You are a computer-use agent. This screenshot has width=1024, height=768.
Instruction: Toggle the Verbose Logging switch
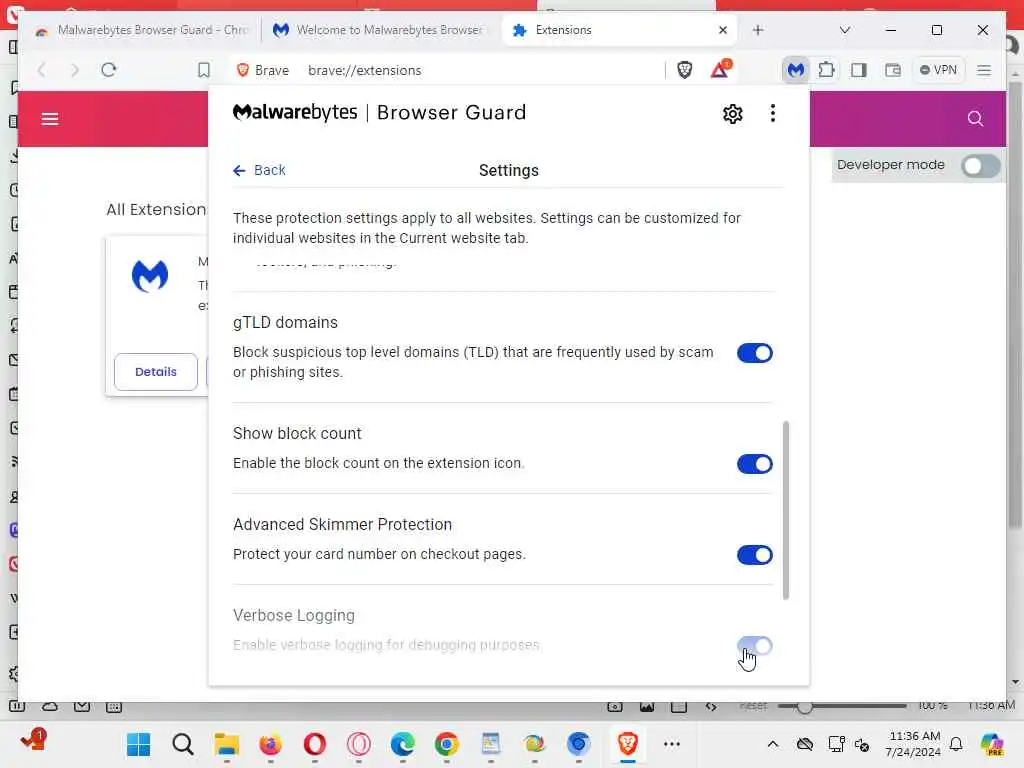[x=754, y=647]
